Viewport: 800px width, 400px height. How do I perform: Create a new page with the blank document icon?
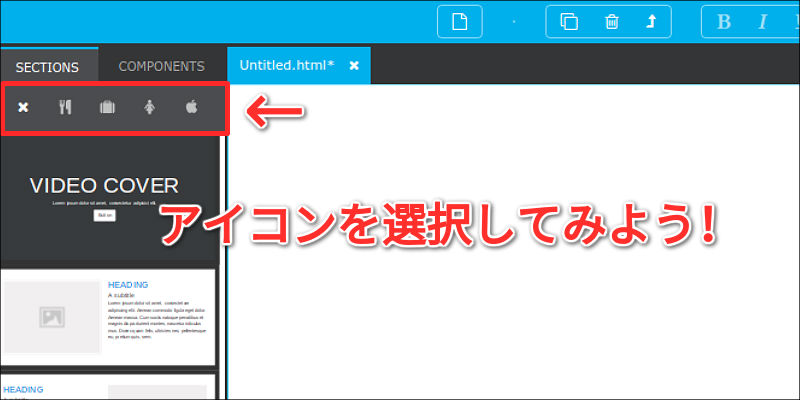coord(460,22)
